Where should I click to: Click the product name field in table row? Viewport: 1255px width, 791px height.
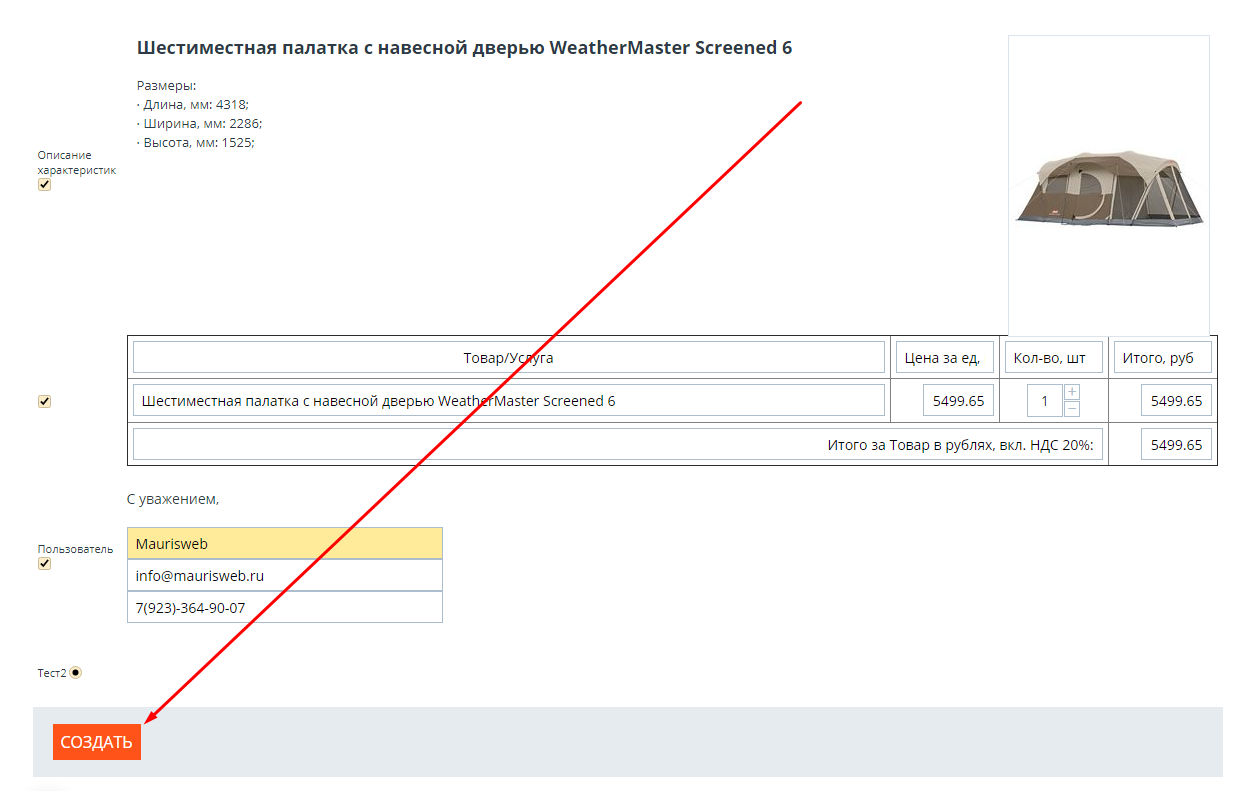509,401
